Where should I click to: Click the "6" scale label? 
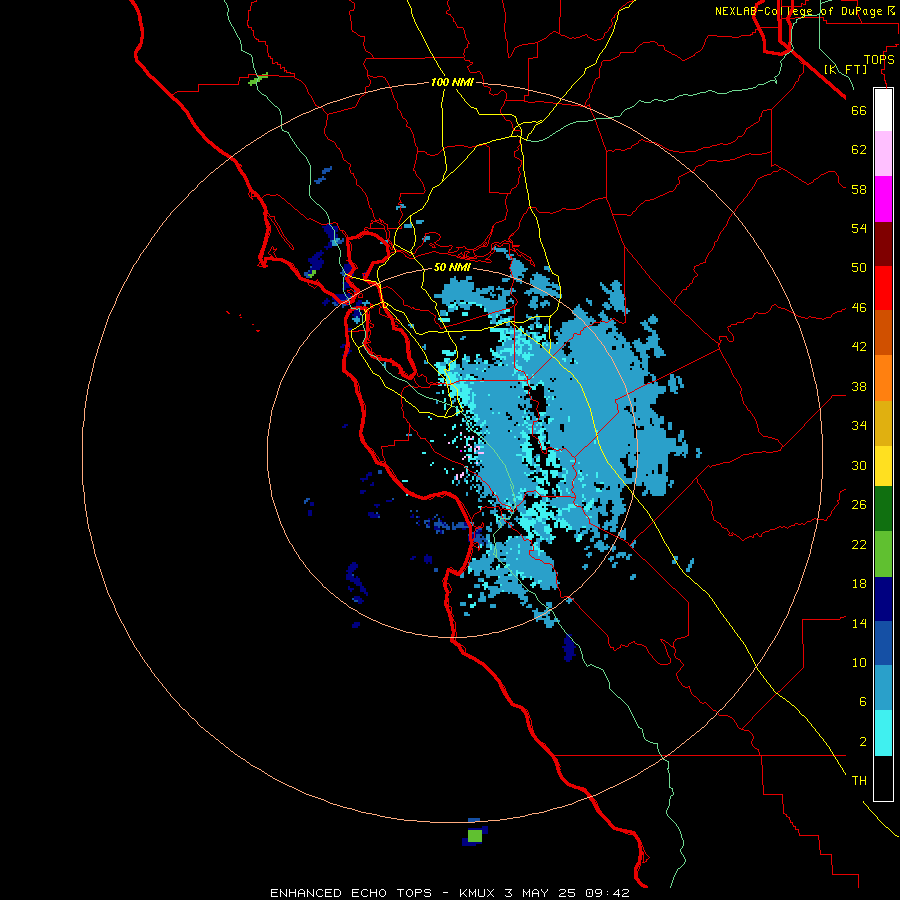[x=863, y=702]
